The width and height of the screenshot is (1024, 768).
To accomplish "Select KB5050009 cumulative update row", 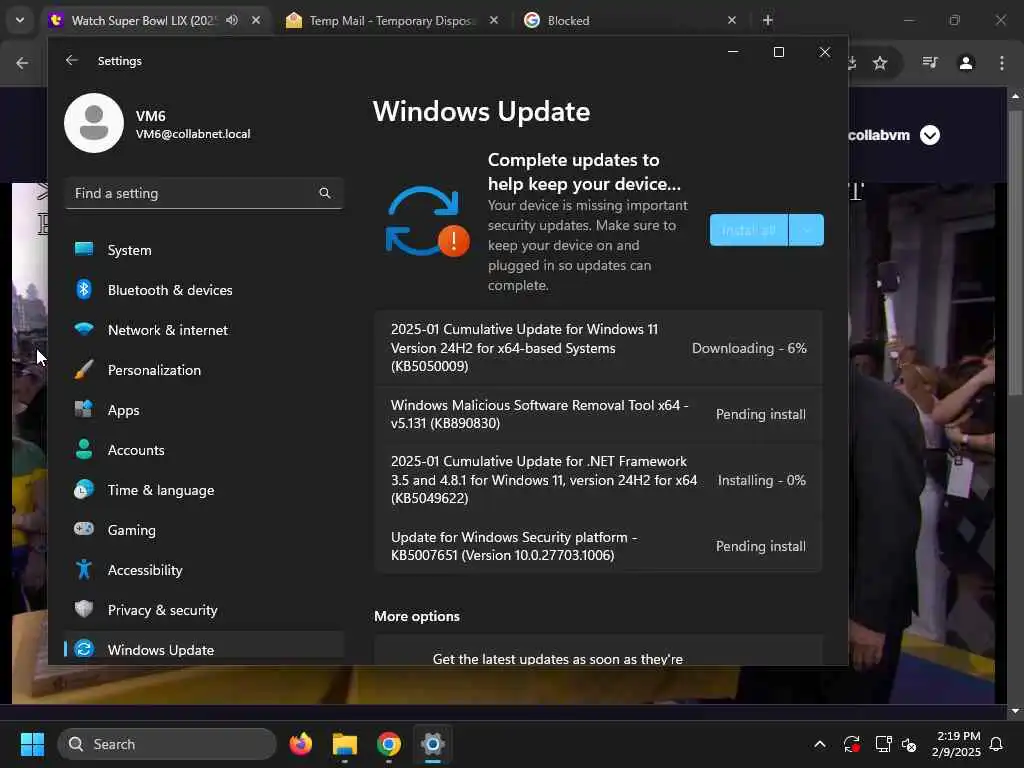I will pyautogui.click(x=598, y=347).
